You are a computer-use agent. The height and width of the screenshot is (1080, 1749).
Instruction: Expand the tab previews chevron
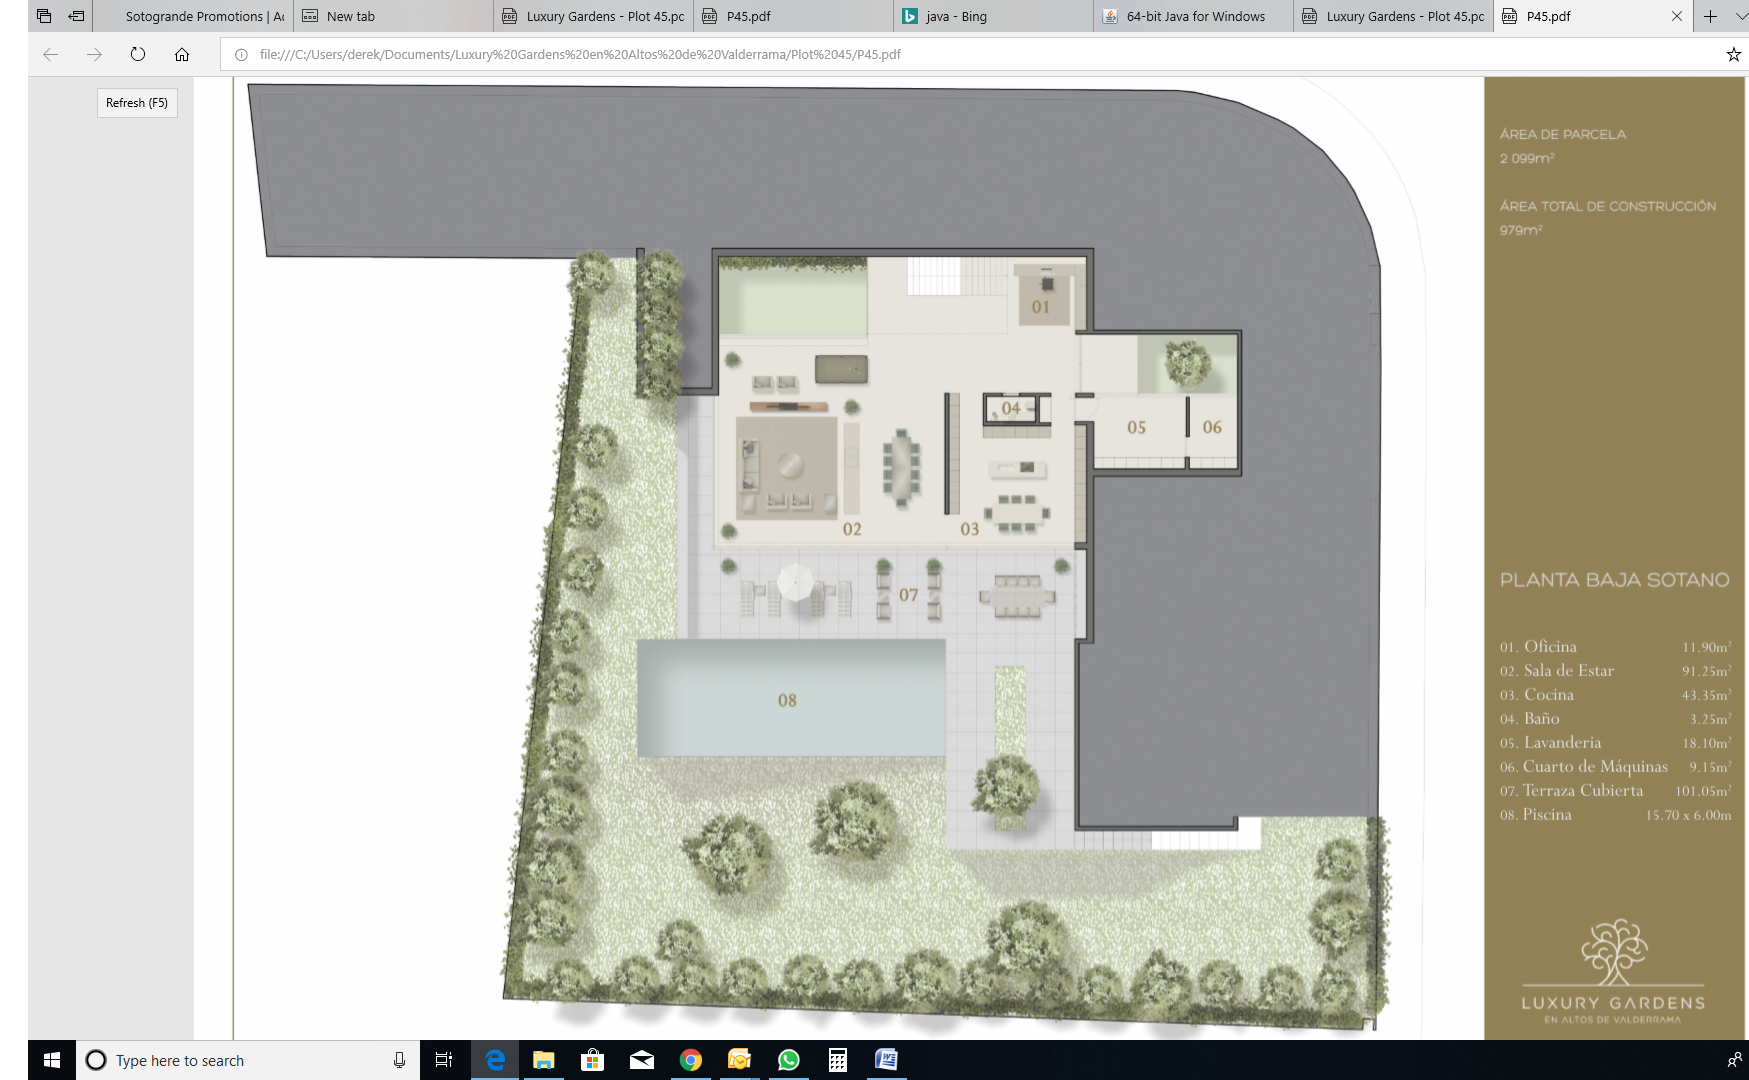pyautogui.click(x=1740, y=16)
